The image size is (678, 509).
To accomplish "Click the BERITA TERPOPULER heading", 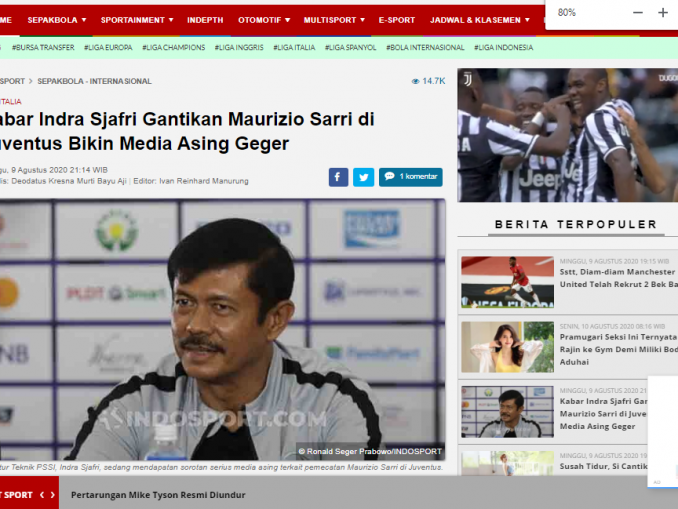I will coord(576,224).
